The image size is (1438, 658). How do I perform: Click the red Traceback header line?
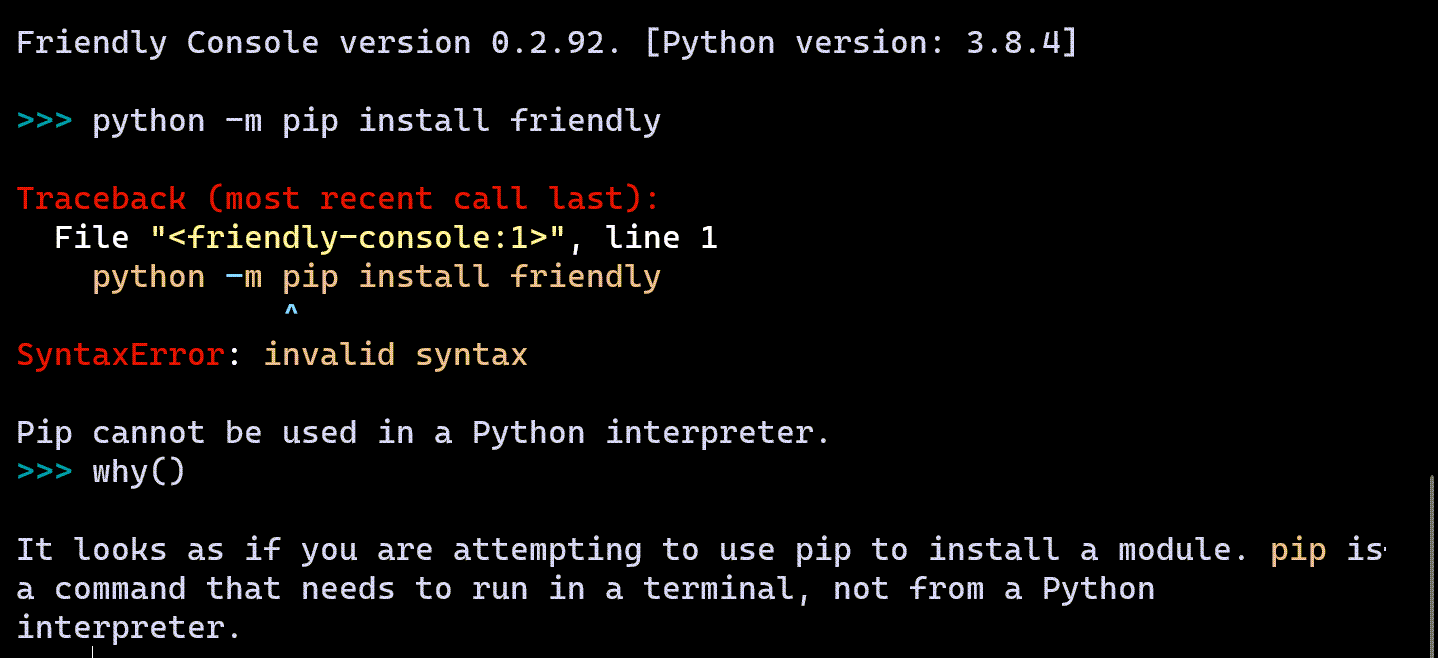tap(338, 199)
